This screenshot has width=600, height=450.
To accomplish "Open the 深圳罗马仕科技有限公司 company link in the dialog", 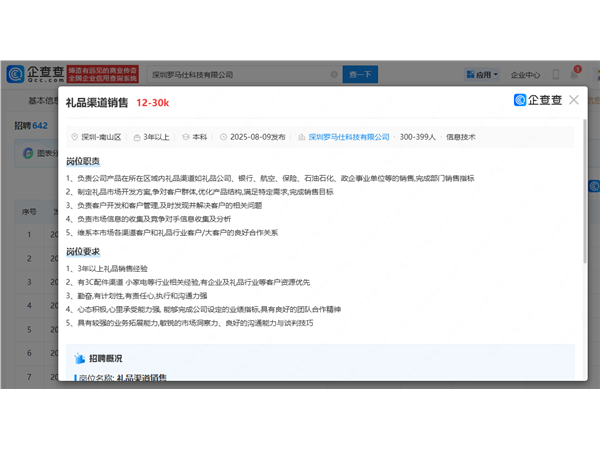I will [348, 137].
